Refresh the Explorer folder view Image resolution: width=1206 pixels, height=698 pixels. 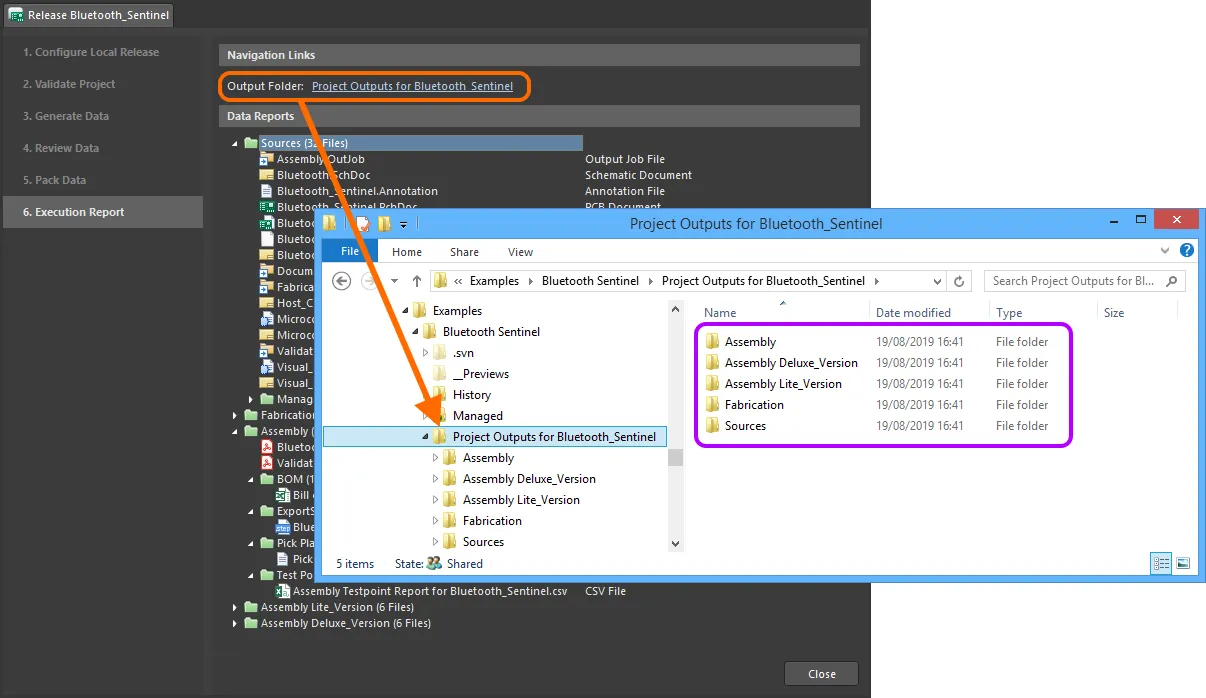960,281
